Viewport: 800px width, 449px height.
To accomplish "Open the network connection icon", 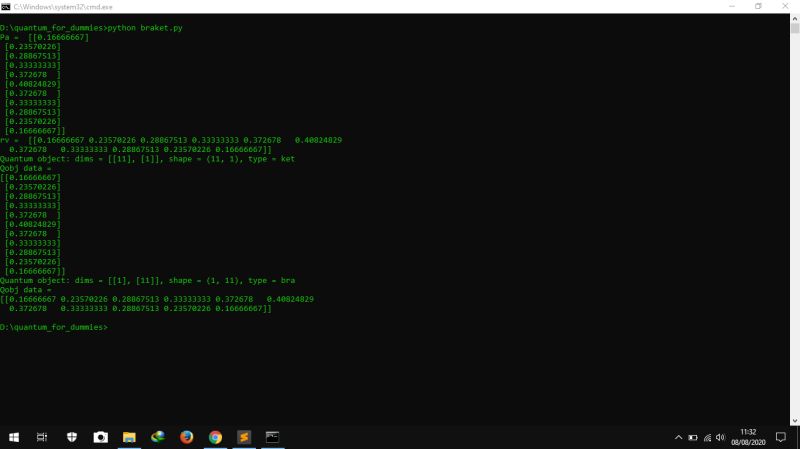I will 707,437.
